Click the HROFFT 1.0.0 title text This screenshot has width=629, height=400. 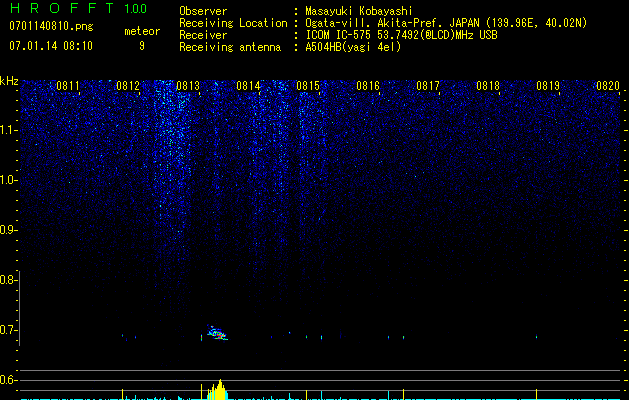[79, 8]
